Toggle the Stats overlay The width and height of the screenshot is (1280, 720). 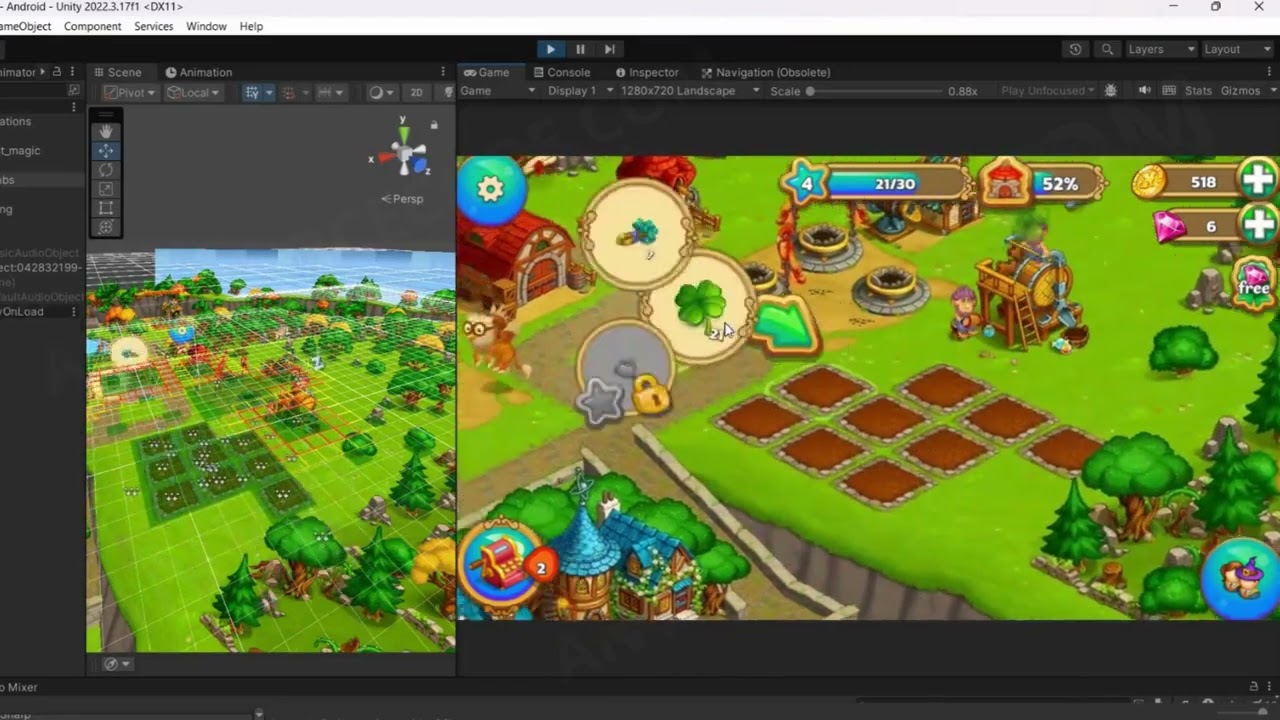[1198, 91]
